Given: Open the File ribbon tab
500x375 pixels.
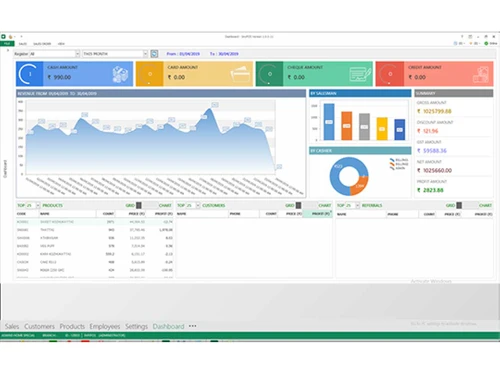Looking at the screenshot, I should click(x=7, y=44).
